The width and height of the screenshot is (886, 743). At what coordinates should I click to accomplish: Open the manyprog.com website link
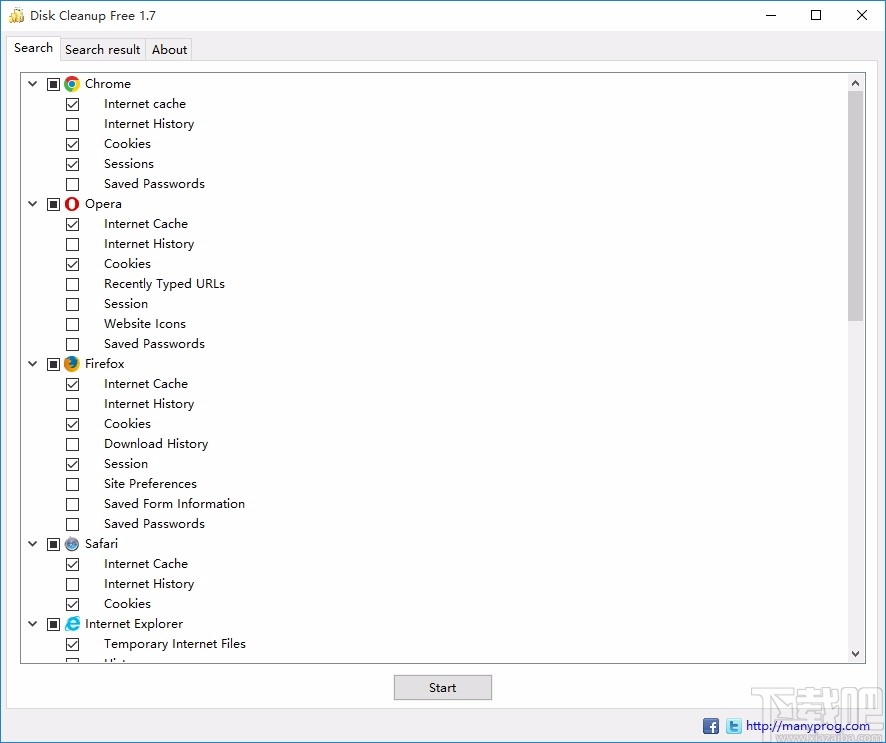810,725
